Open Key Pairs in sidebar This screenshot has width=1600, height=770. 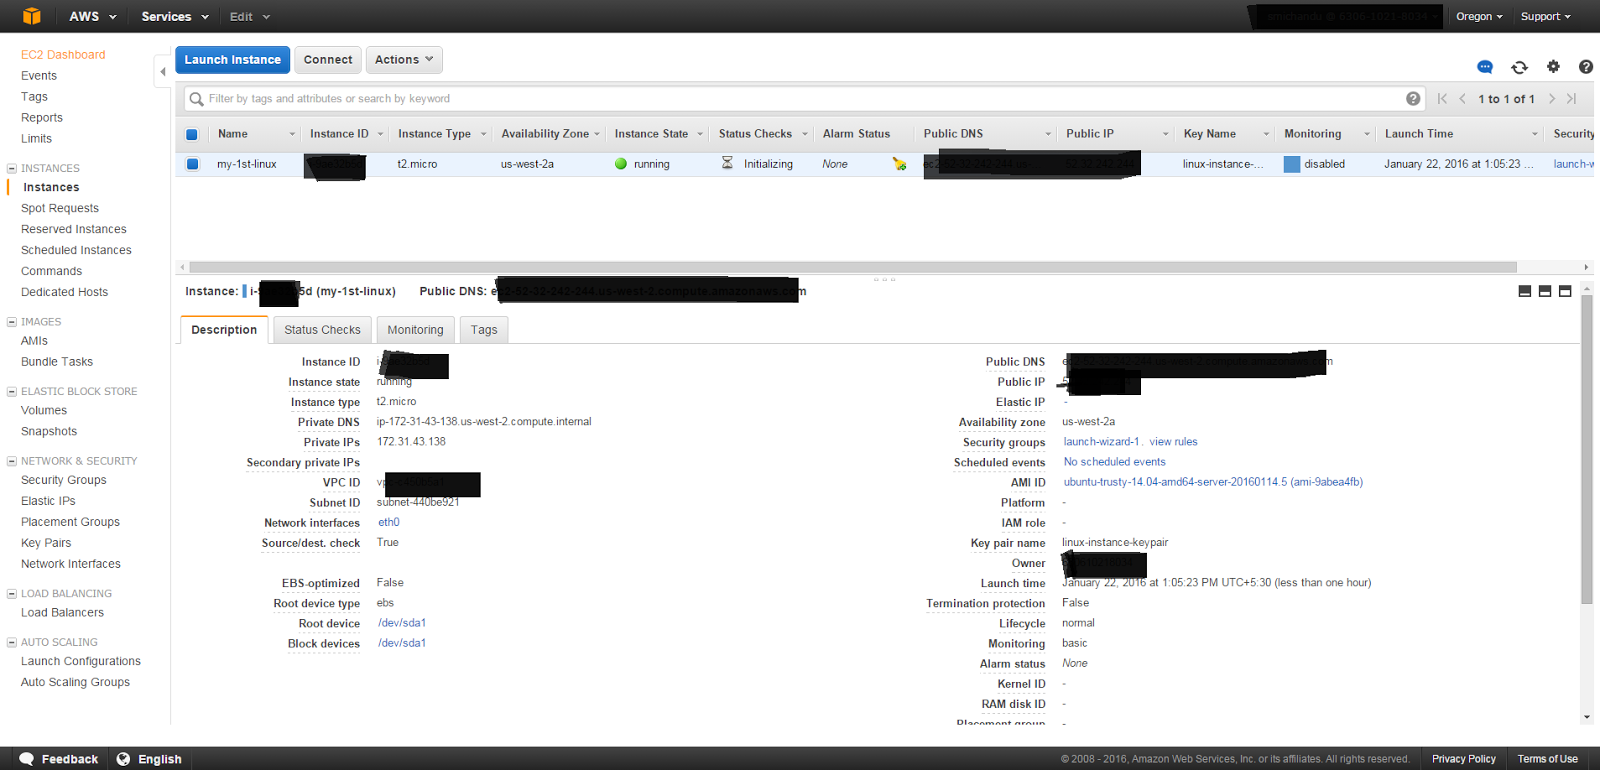point(46,543)
